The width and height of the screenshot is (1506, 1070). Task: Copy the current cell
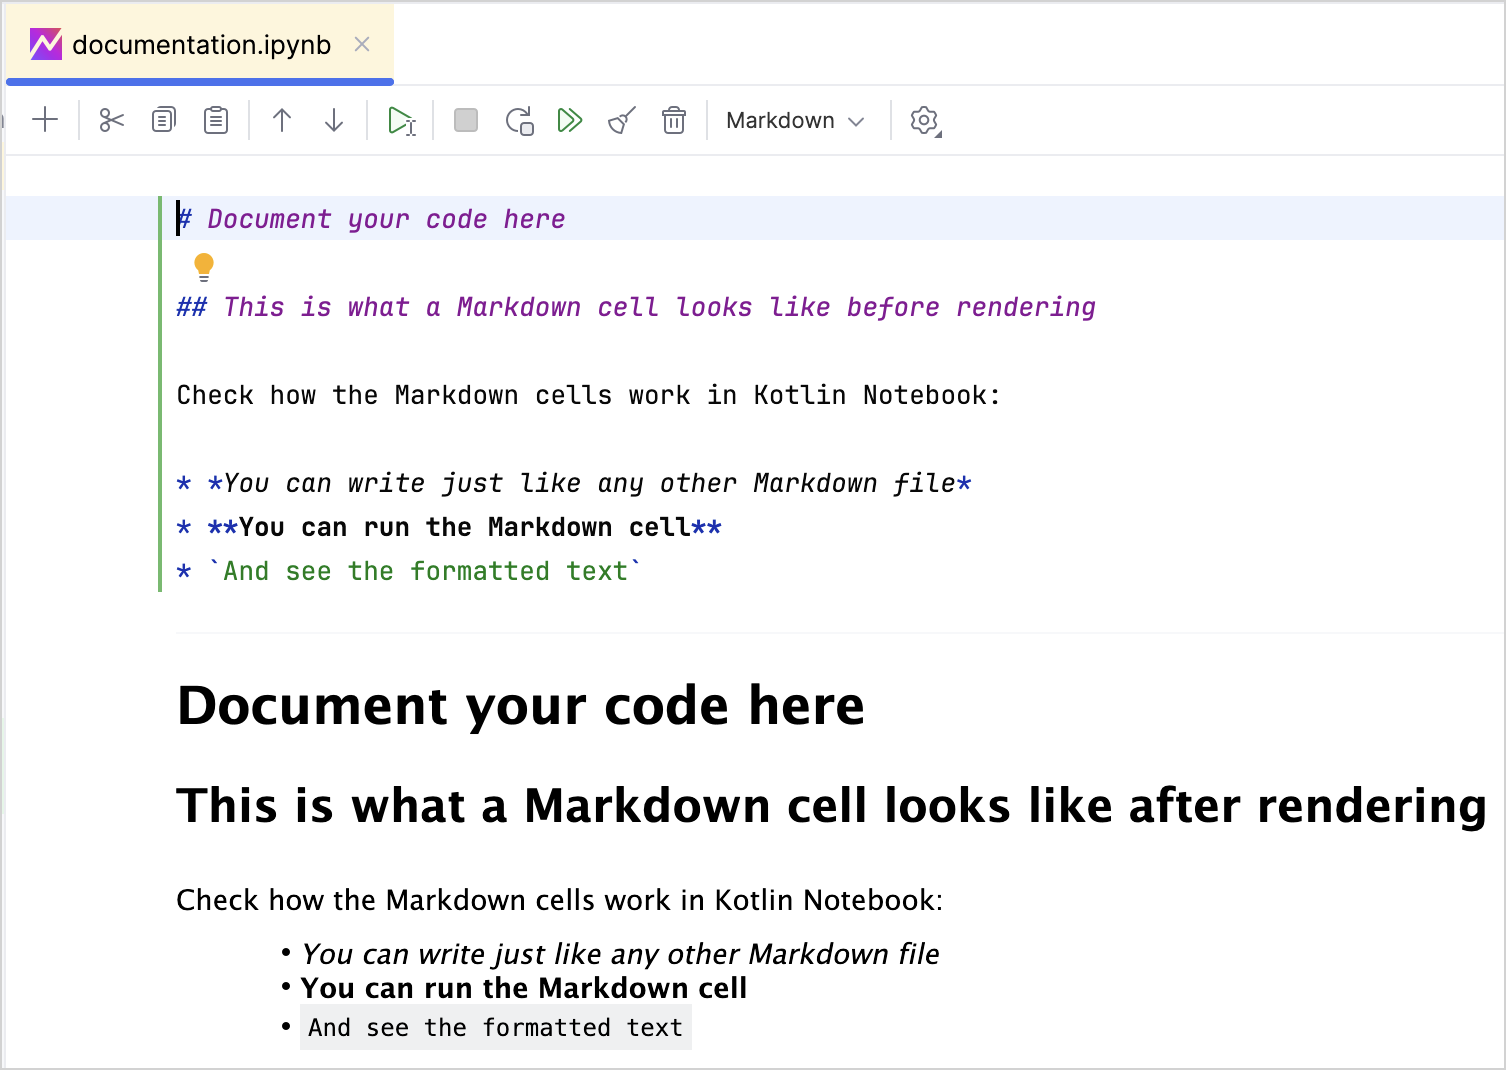click(163, 120)
